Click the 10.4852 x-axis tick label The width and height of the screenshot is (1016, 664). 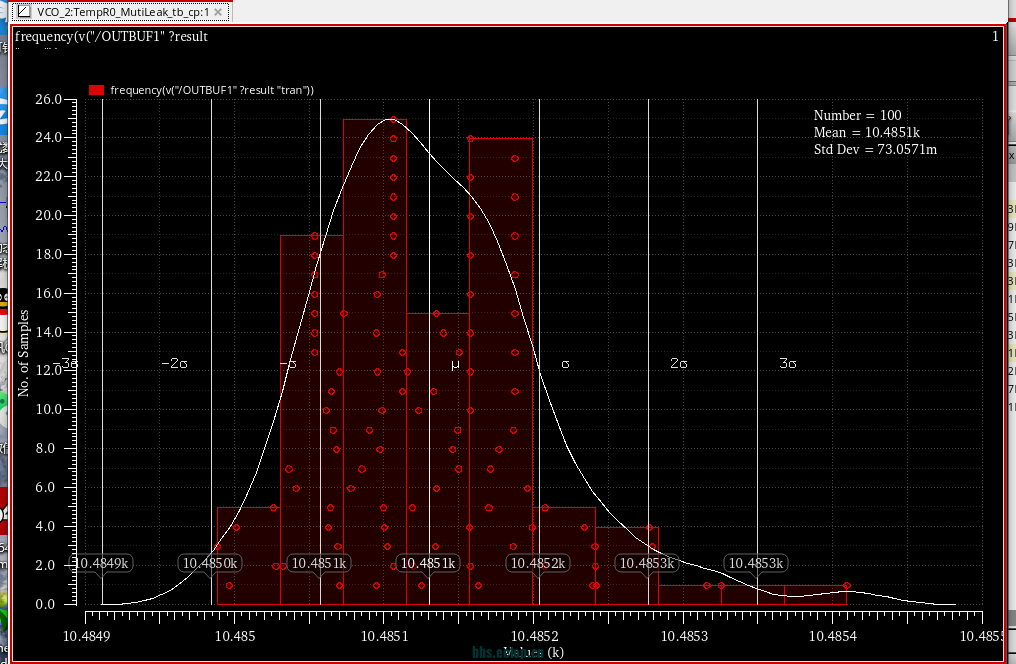pos(533,636)
